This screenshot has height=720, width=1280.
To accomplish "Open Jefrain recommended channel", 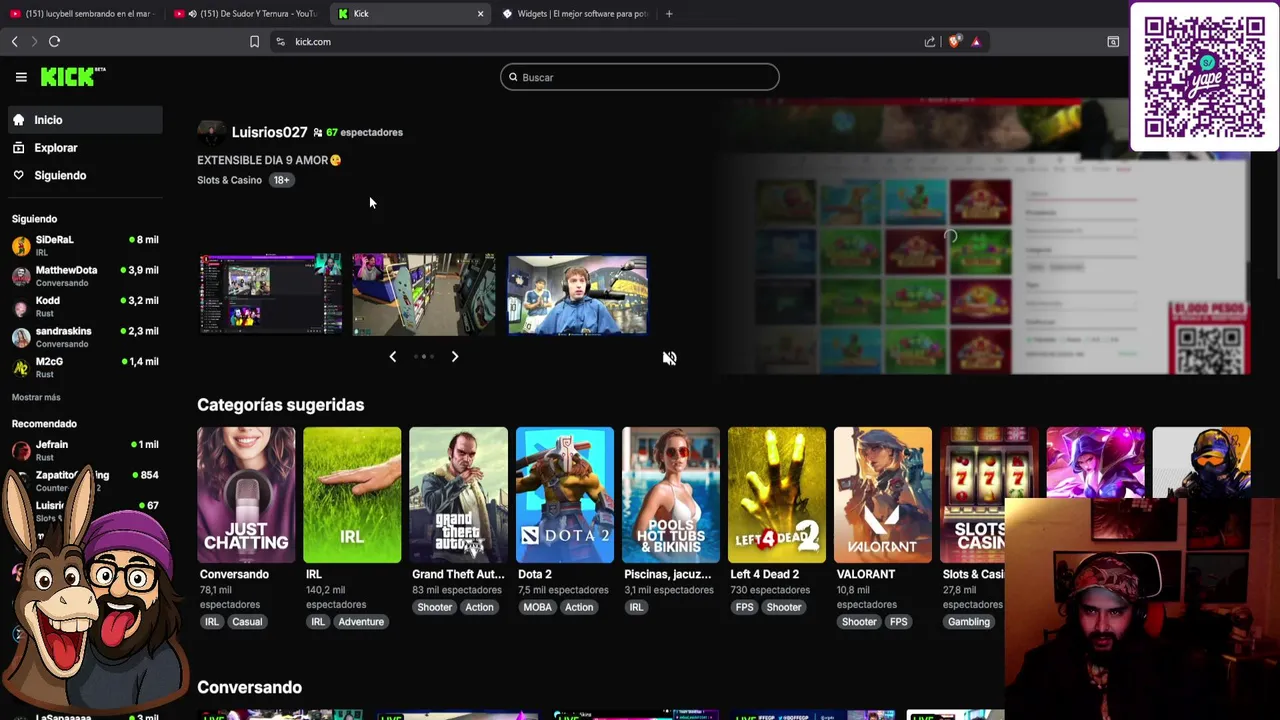I will (84, 450).
